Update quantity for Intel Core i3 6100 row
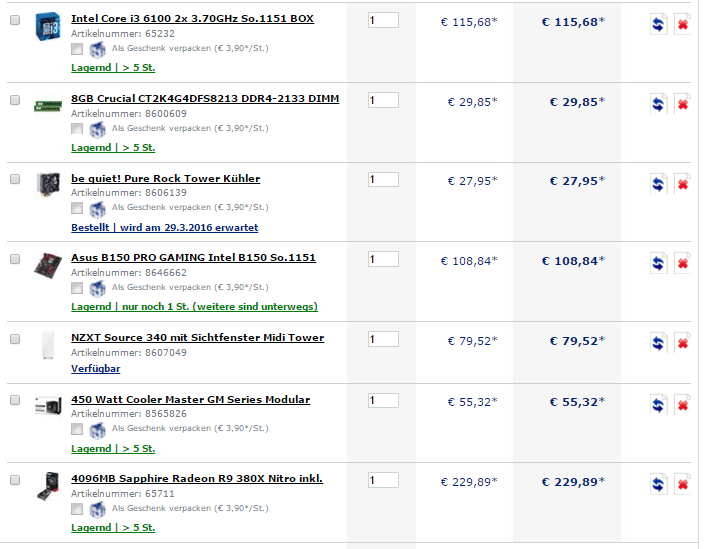This screenshot has width=708, height=549. [x=658, y=24]
